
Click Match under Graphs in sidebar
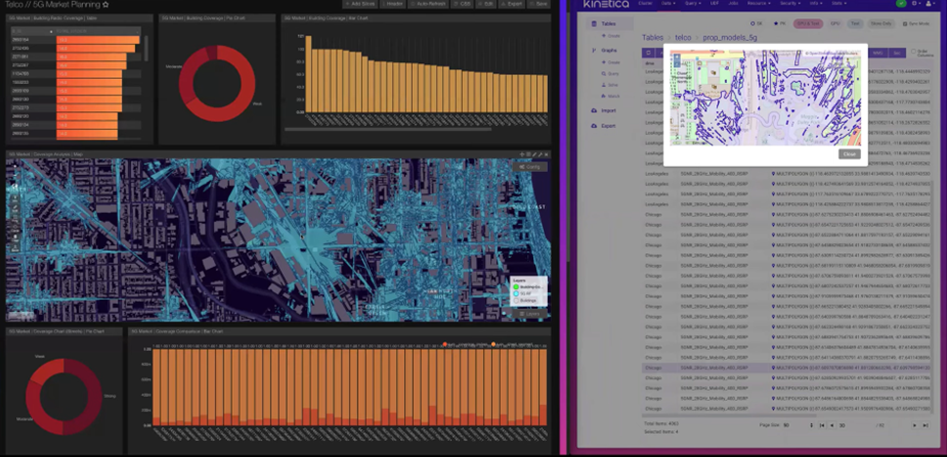click(x=609, y=96)
